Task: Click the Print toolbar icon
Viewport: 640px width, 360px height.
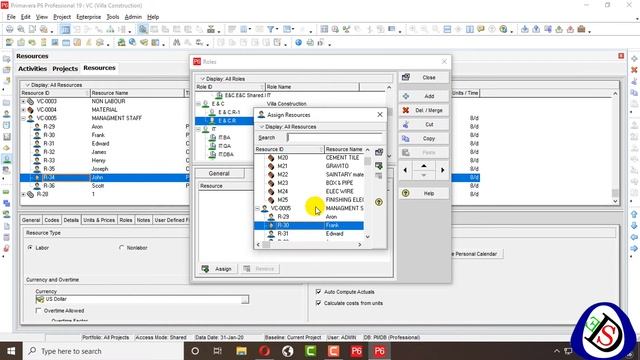Action: pyautogui.click(x=9, y=29)
